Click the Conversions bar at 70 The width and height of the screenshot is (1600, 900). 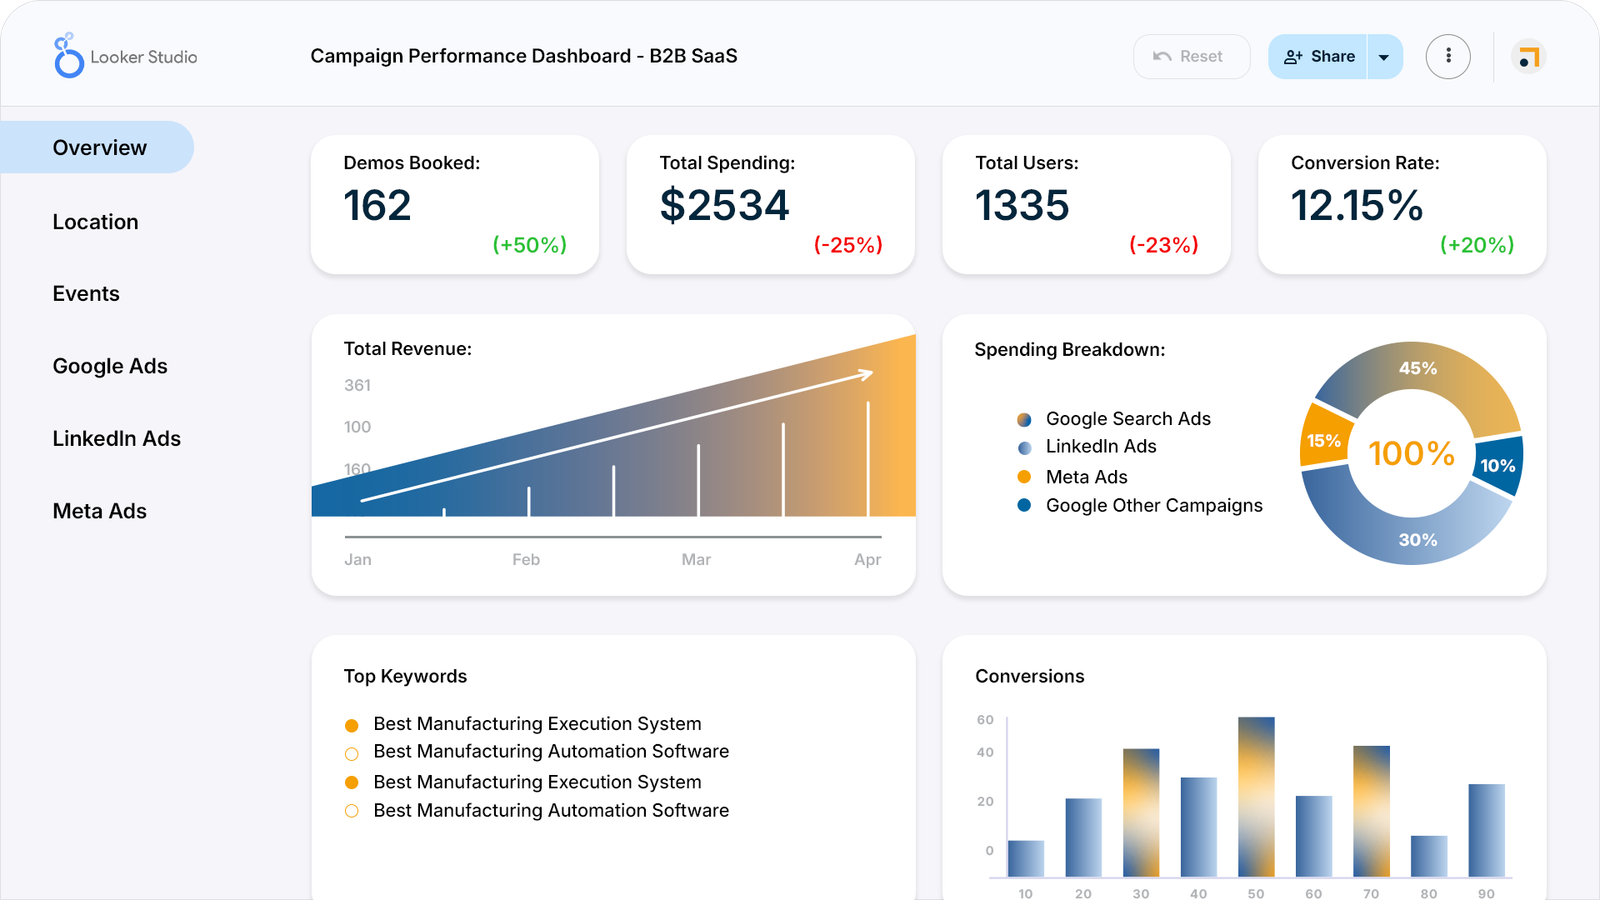click(x=1371, y=811)
